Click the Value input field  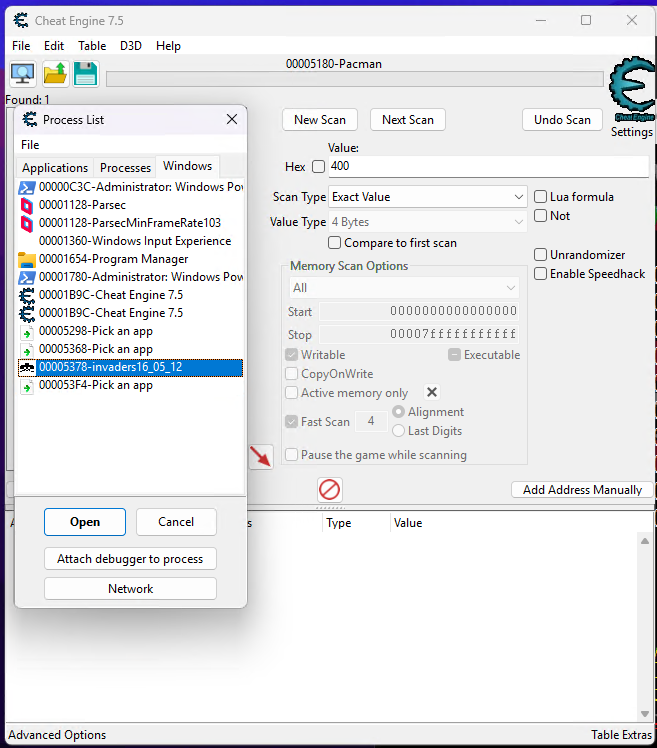487,167
